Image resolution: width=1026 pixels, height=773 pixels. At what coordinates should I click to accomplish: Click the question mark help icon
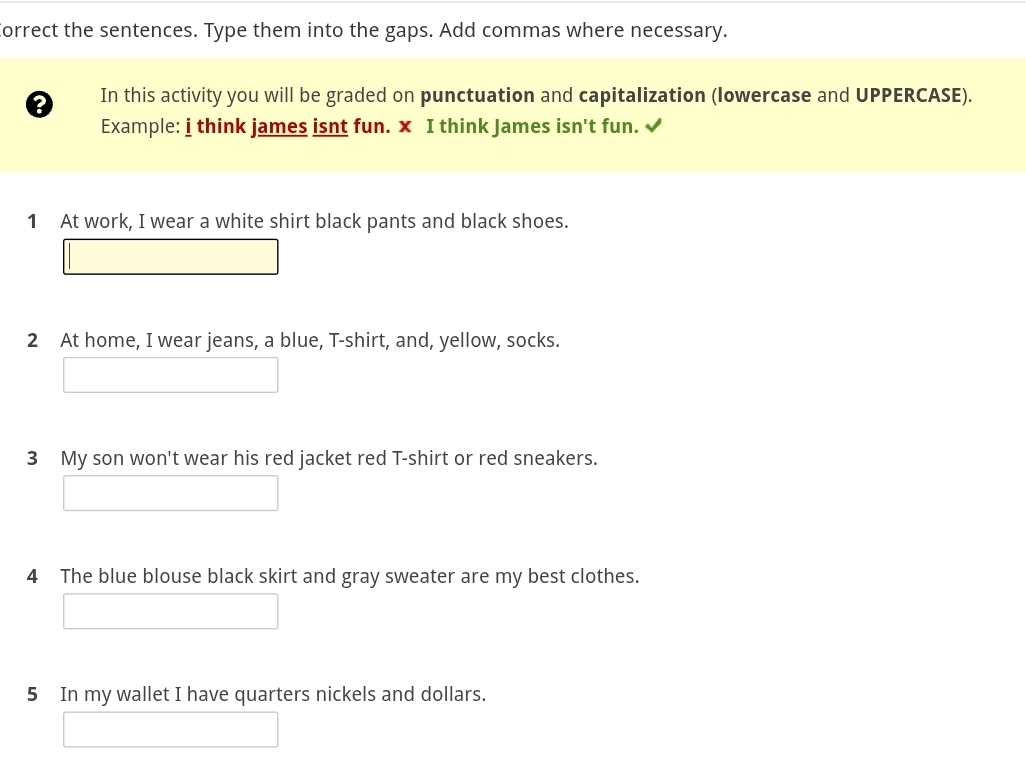[38, 104]
